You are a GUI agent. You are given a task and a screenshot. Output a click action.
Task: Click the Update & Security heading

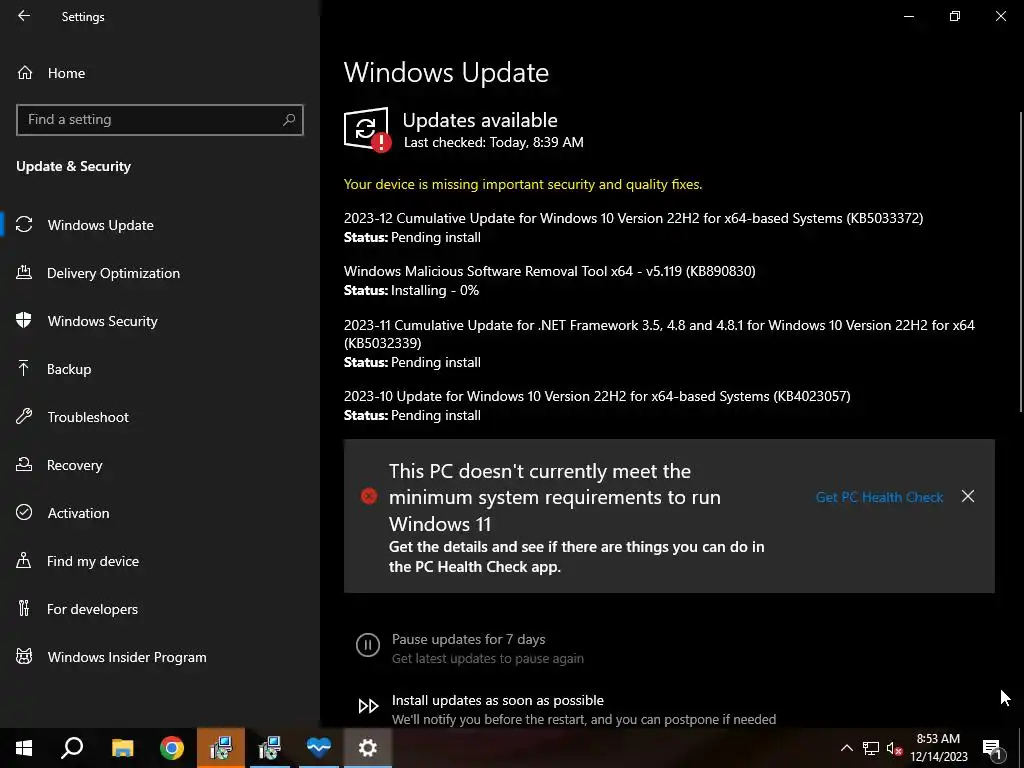coord(73,167)
